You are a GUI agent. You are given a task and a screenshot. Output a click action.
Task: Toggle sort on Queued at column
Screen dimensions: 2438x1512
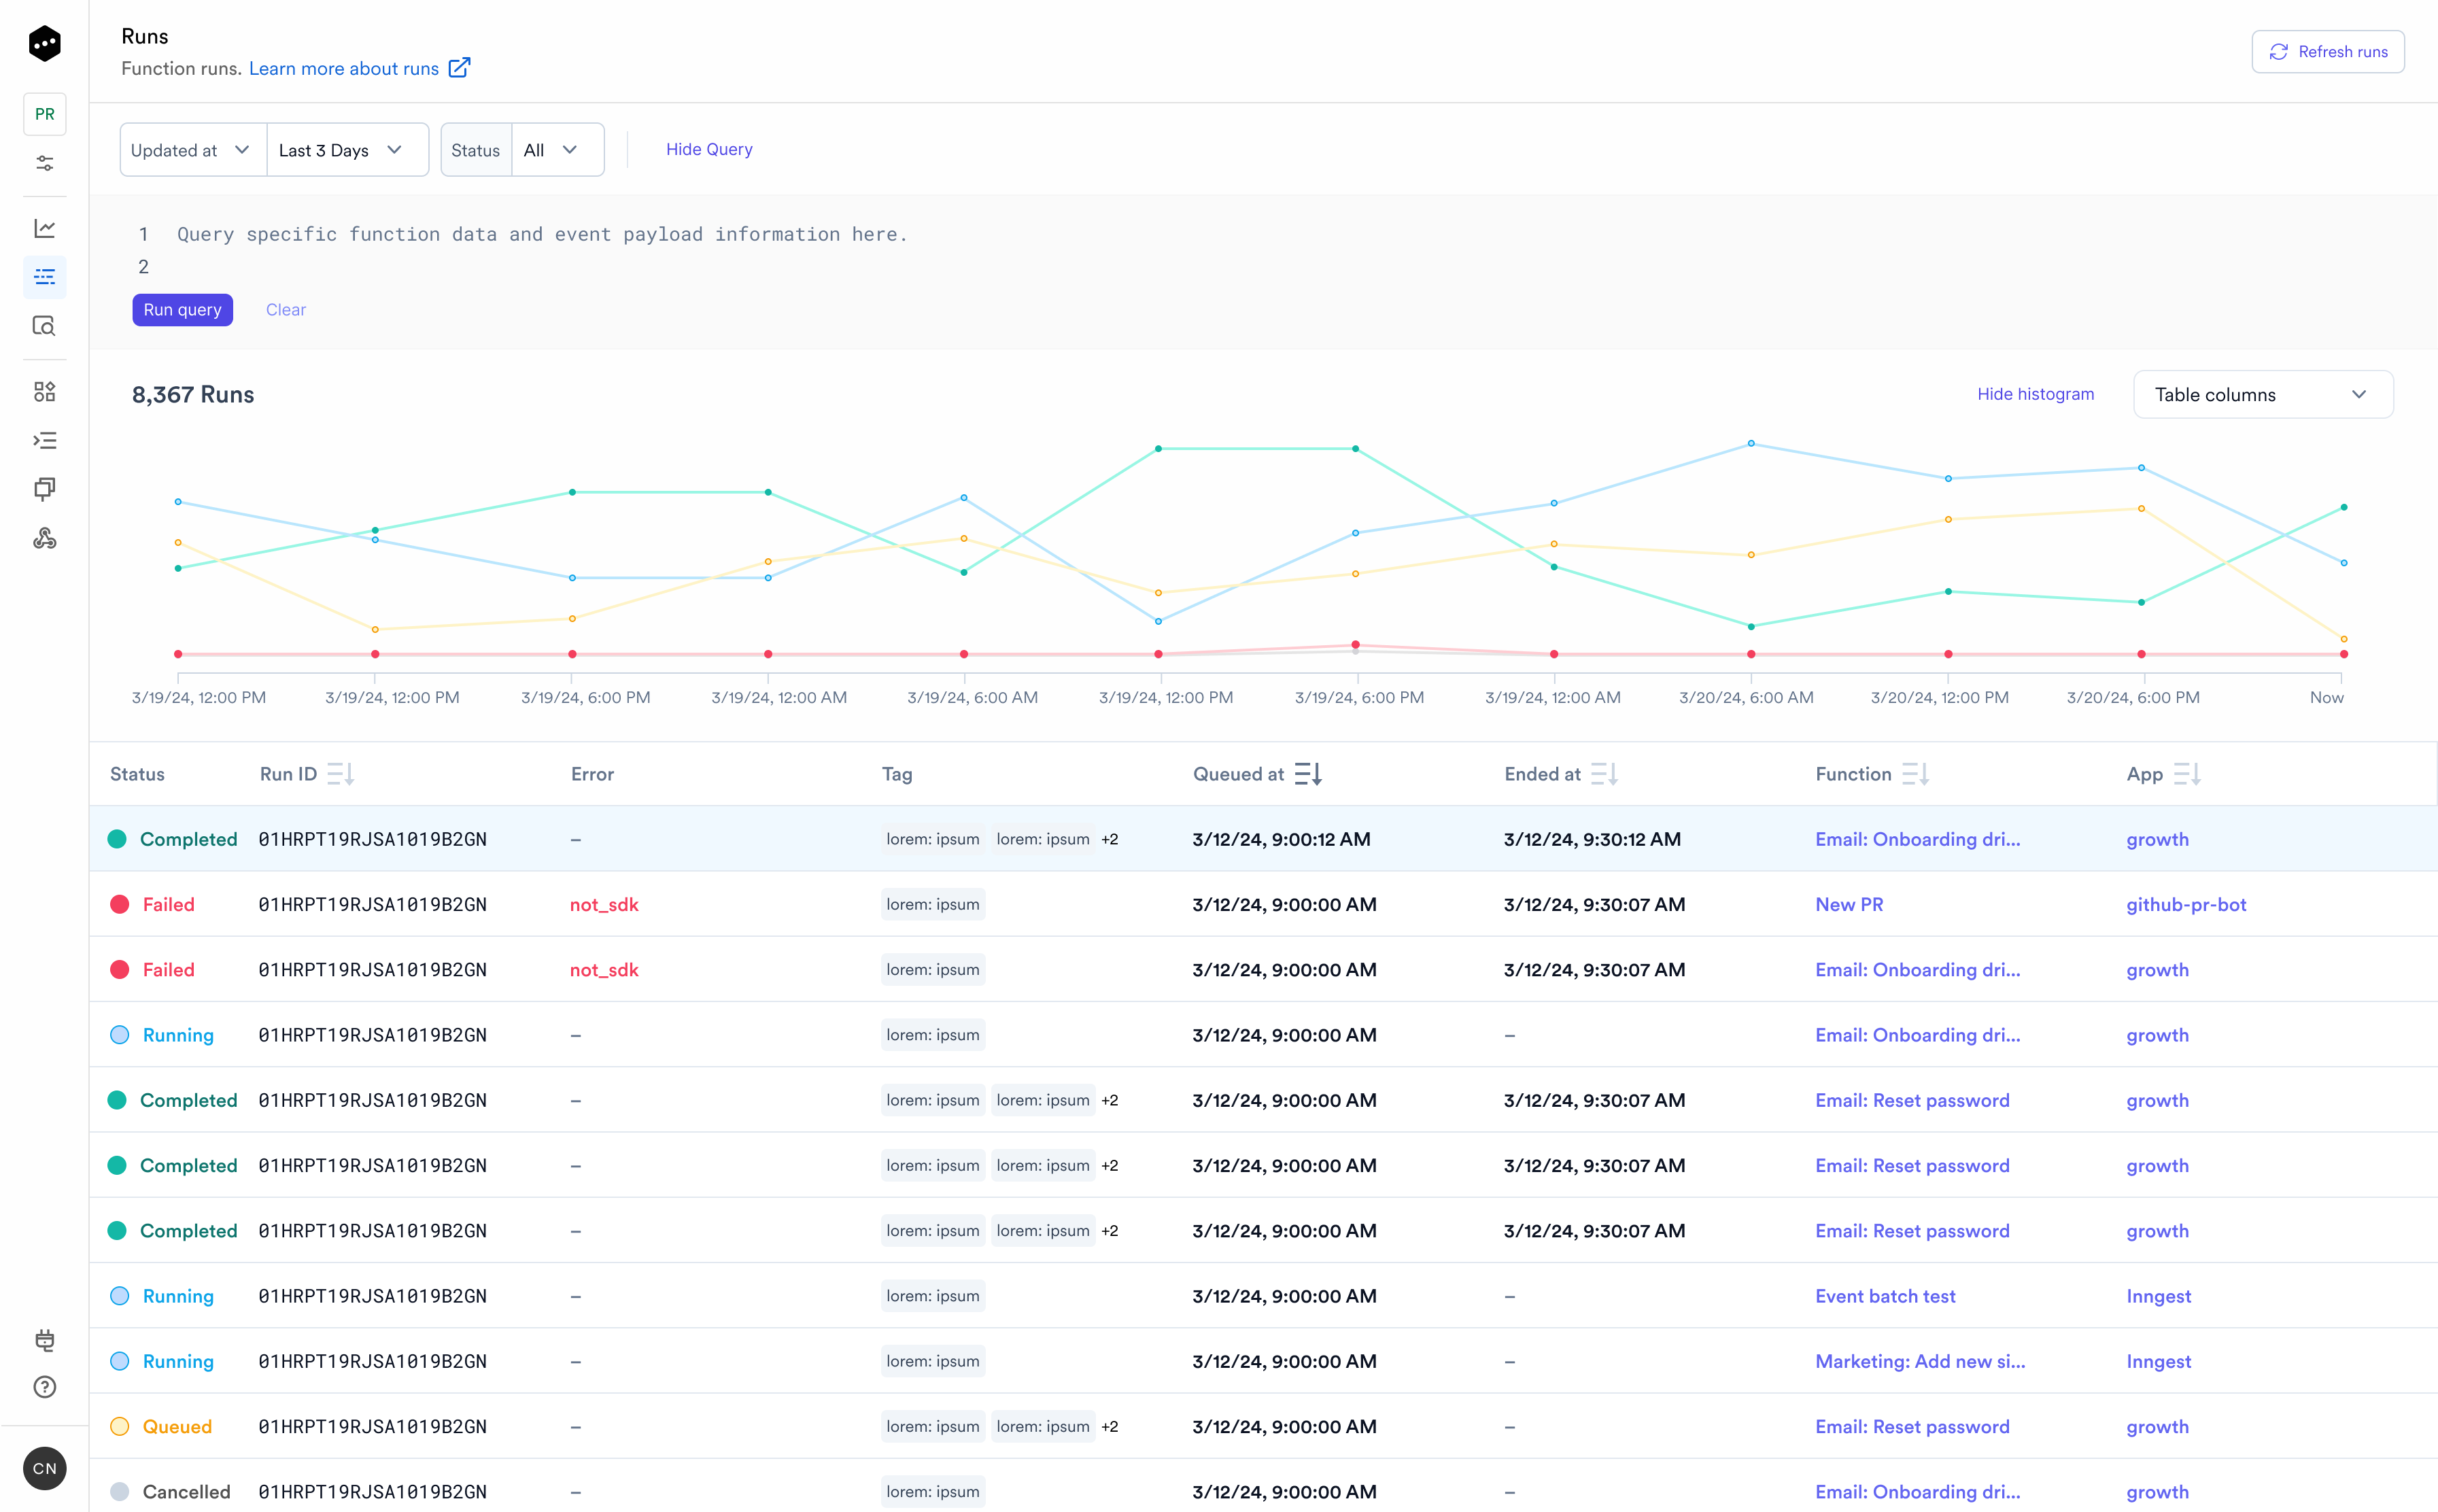tap(1308, 774)
